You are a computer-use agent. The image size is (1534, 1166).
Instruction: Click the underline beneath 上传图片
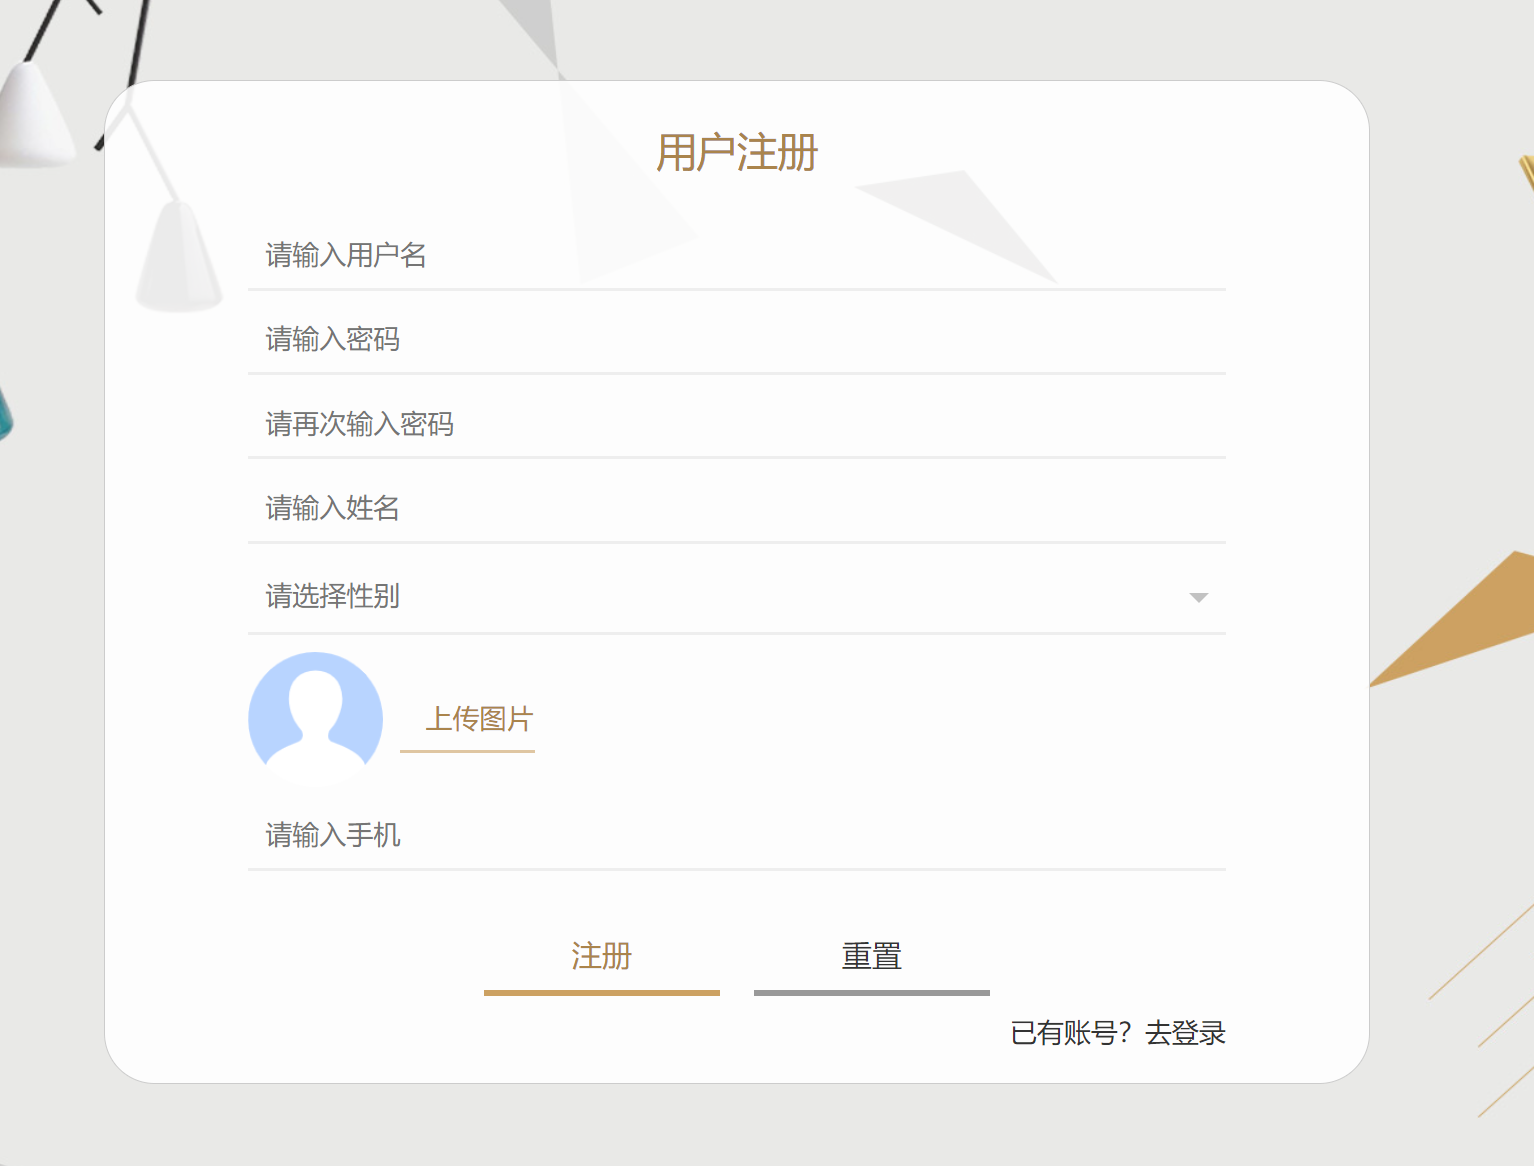click(467, 750)
